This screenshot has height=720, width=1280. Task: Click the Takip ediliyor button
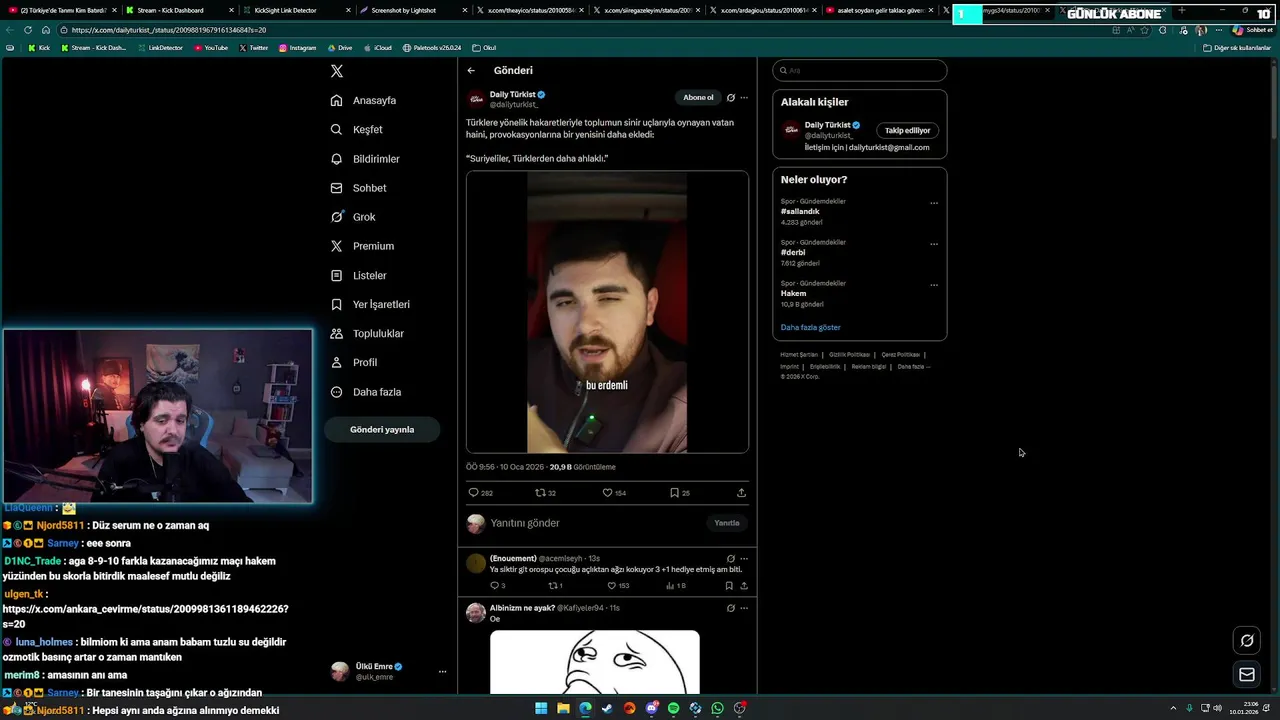click(907, 130)
